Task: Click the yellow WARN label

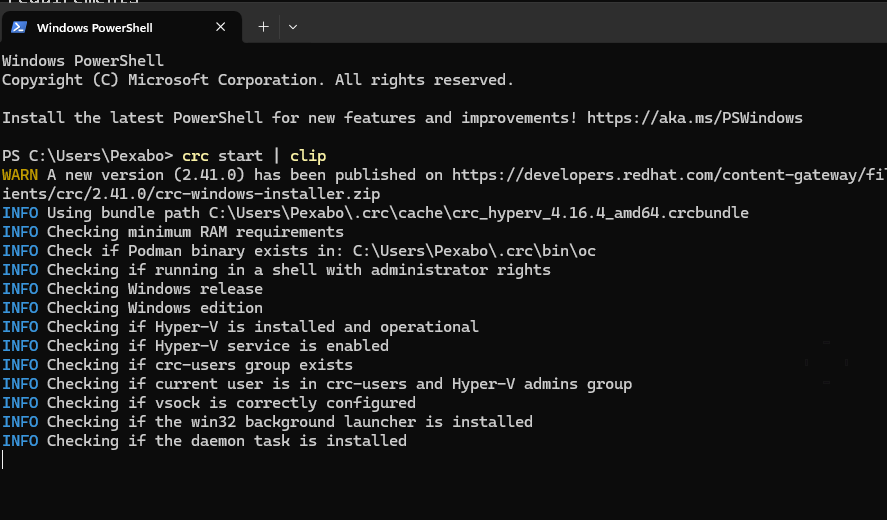Action: click(20, 175)
